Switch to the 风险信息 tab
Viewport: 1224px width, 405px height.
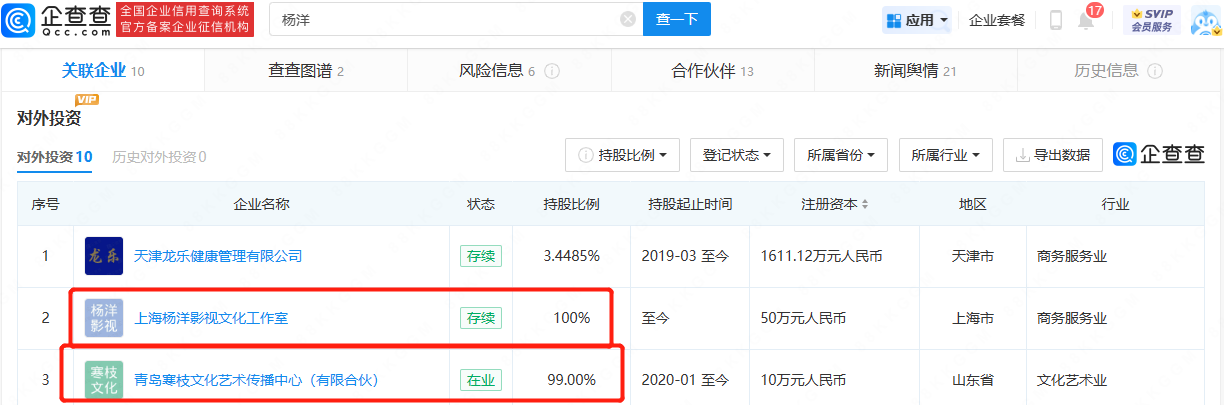(x=509, y=71)
